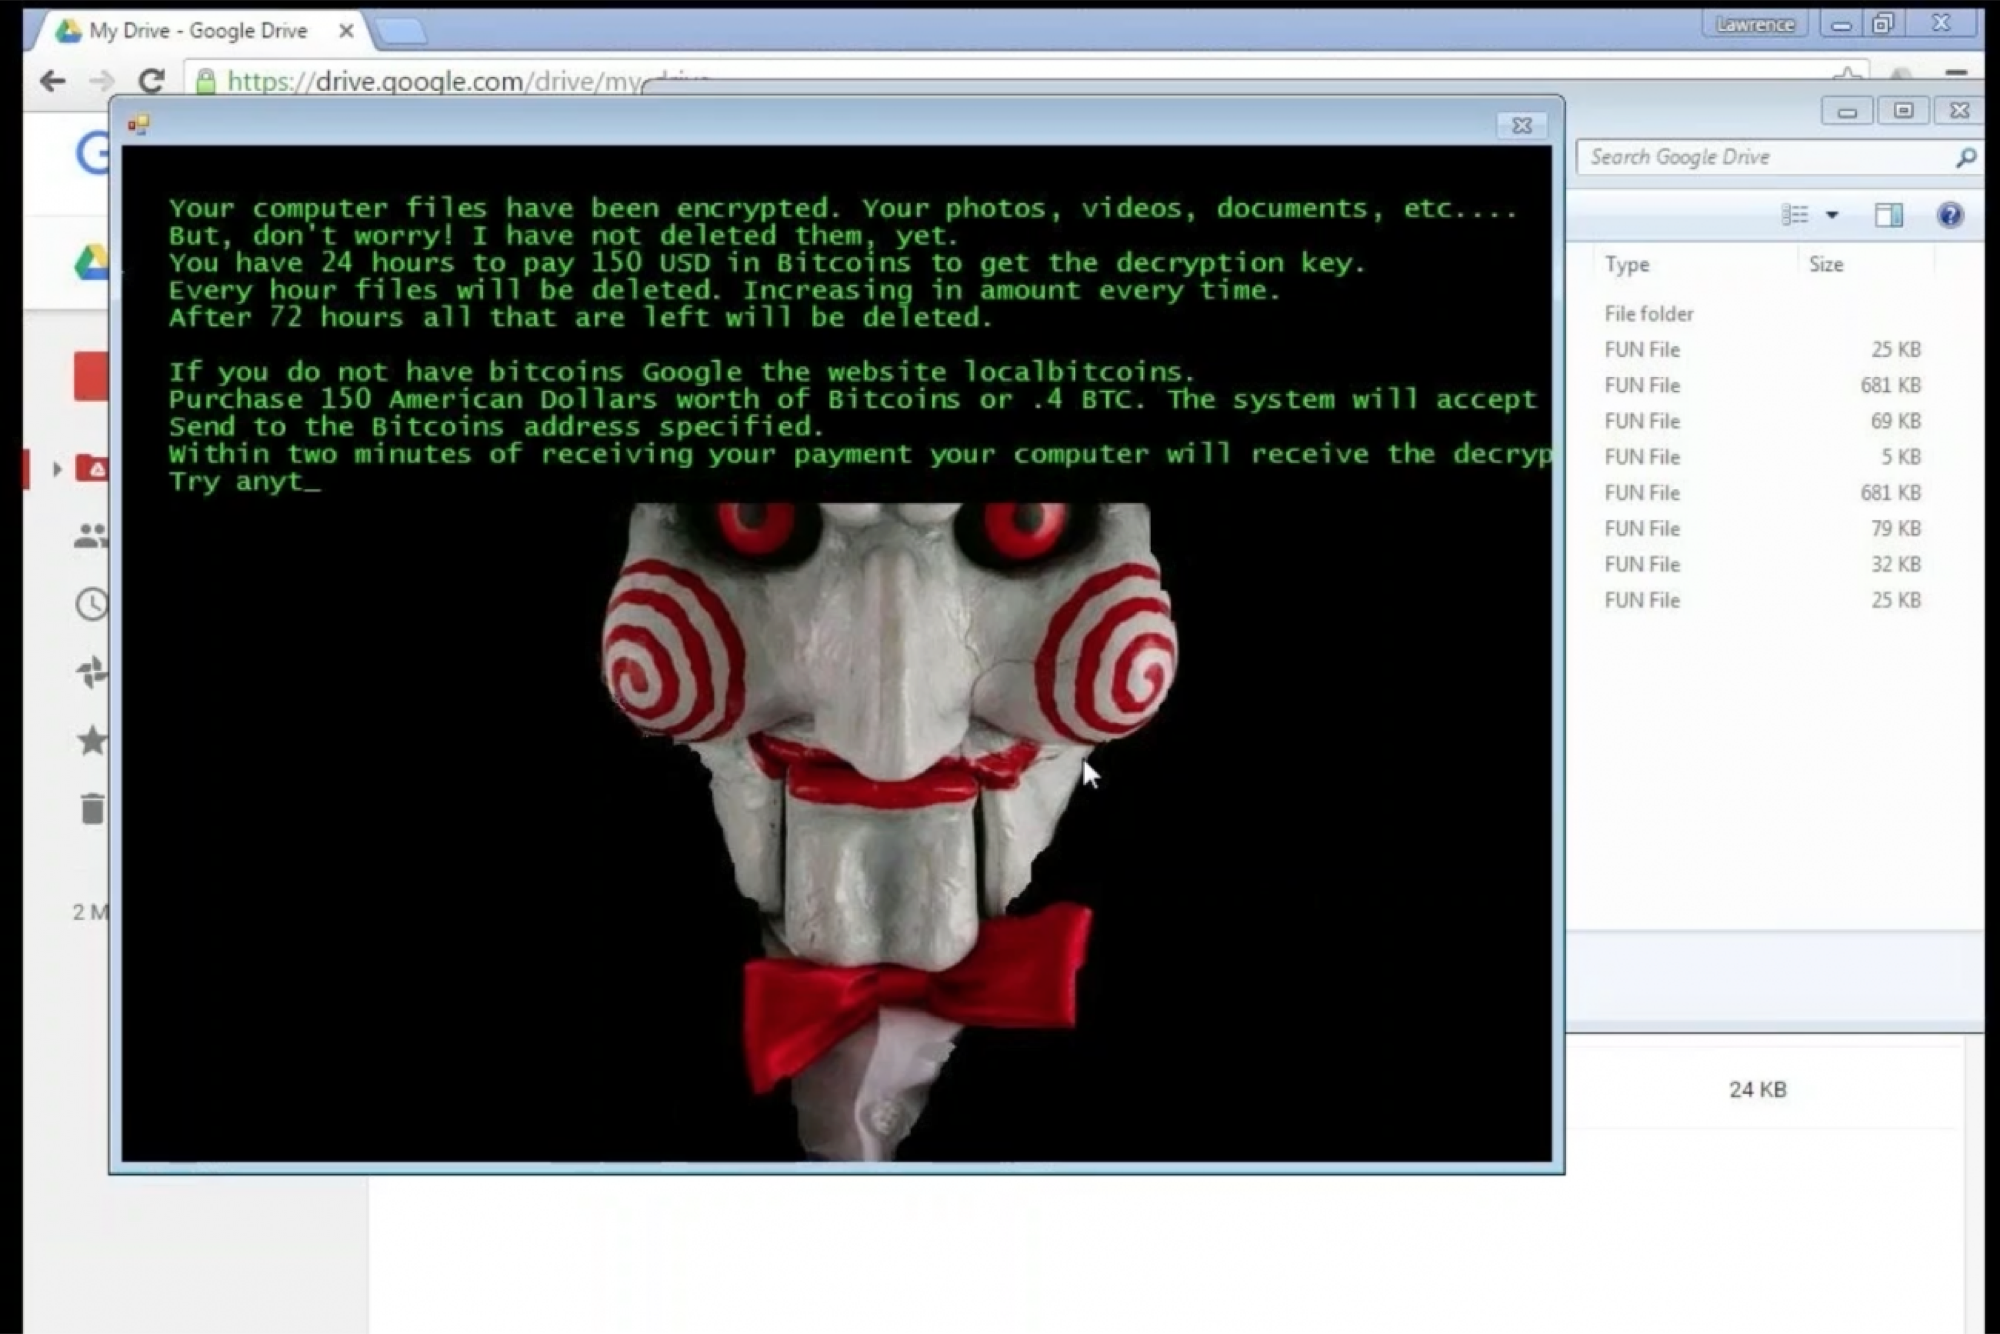Click the ransomware window title icon
The image size is (2000, 1334).
point(138,124)
